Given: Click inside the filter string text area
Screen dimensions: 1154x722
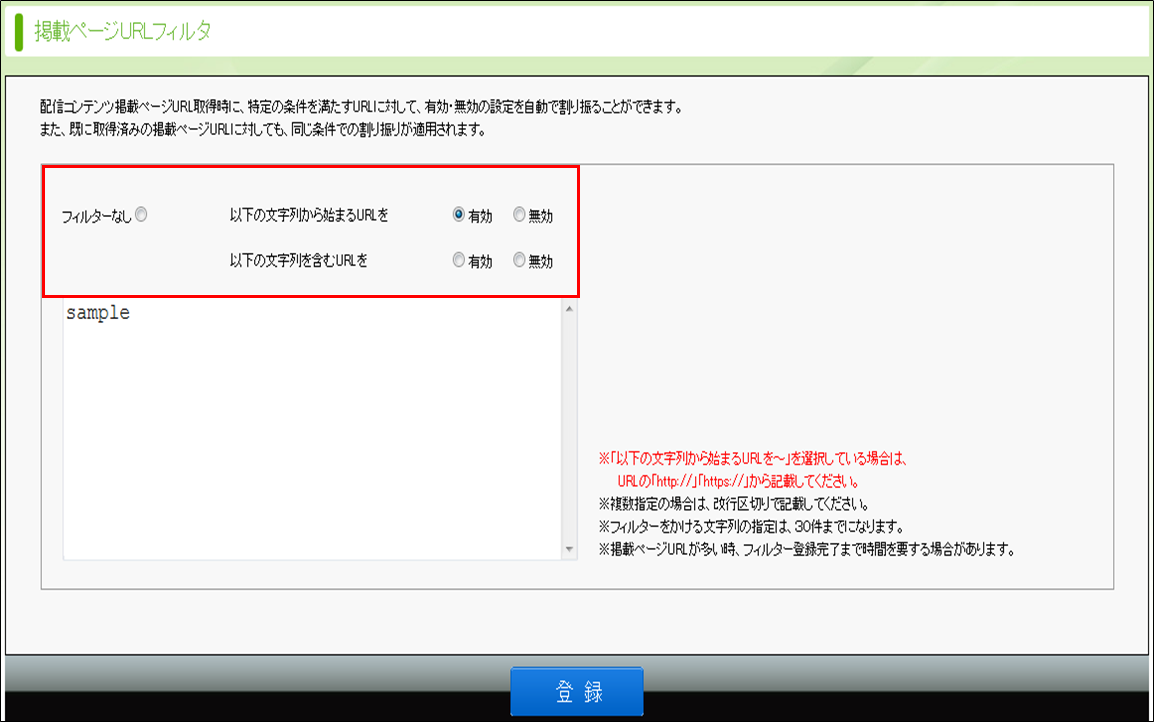Looking at the screenshot, I should 312,429.
